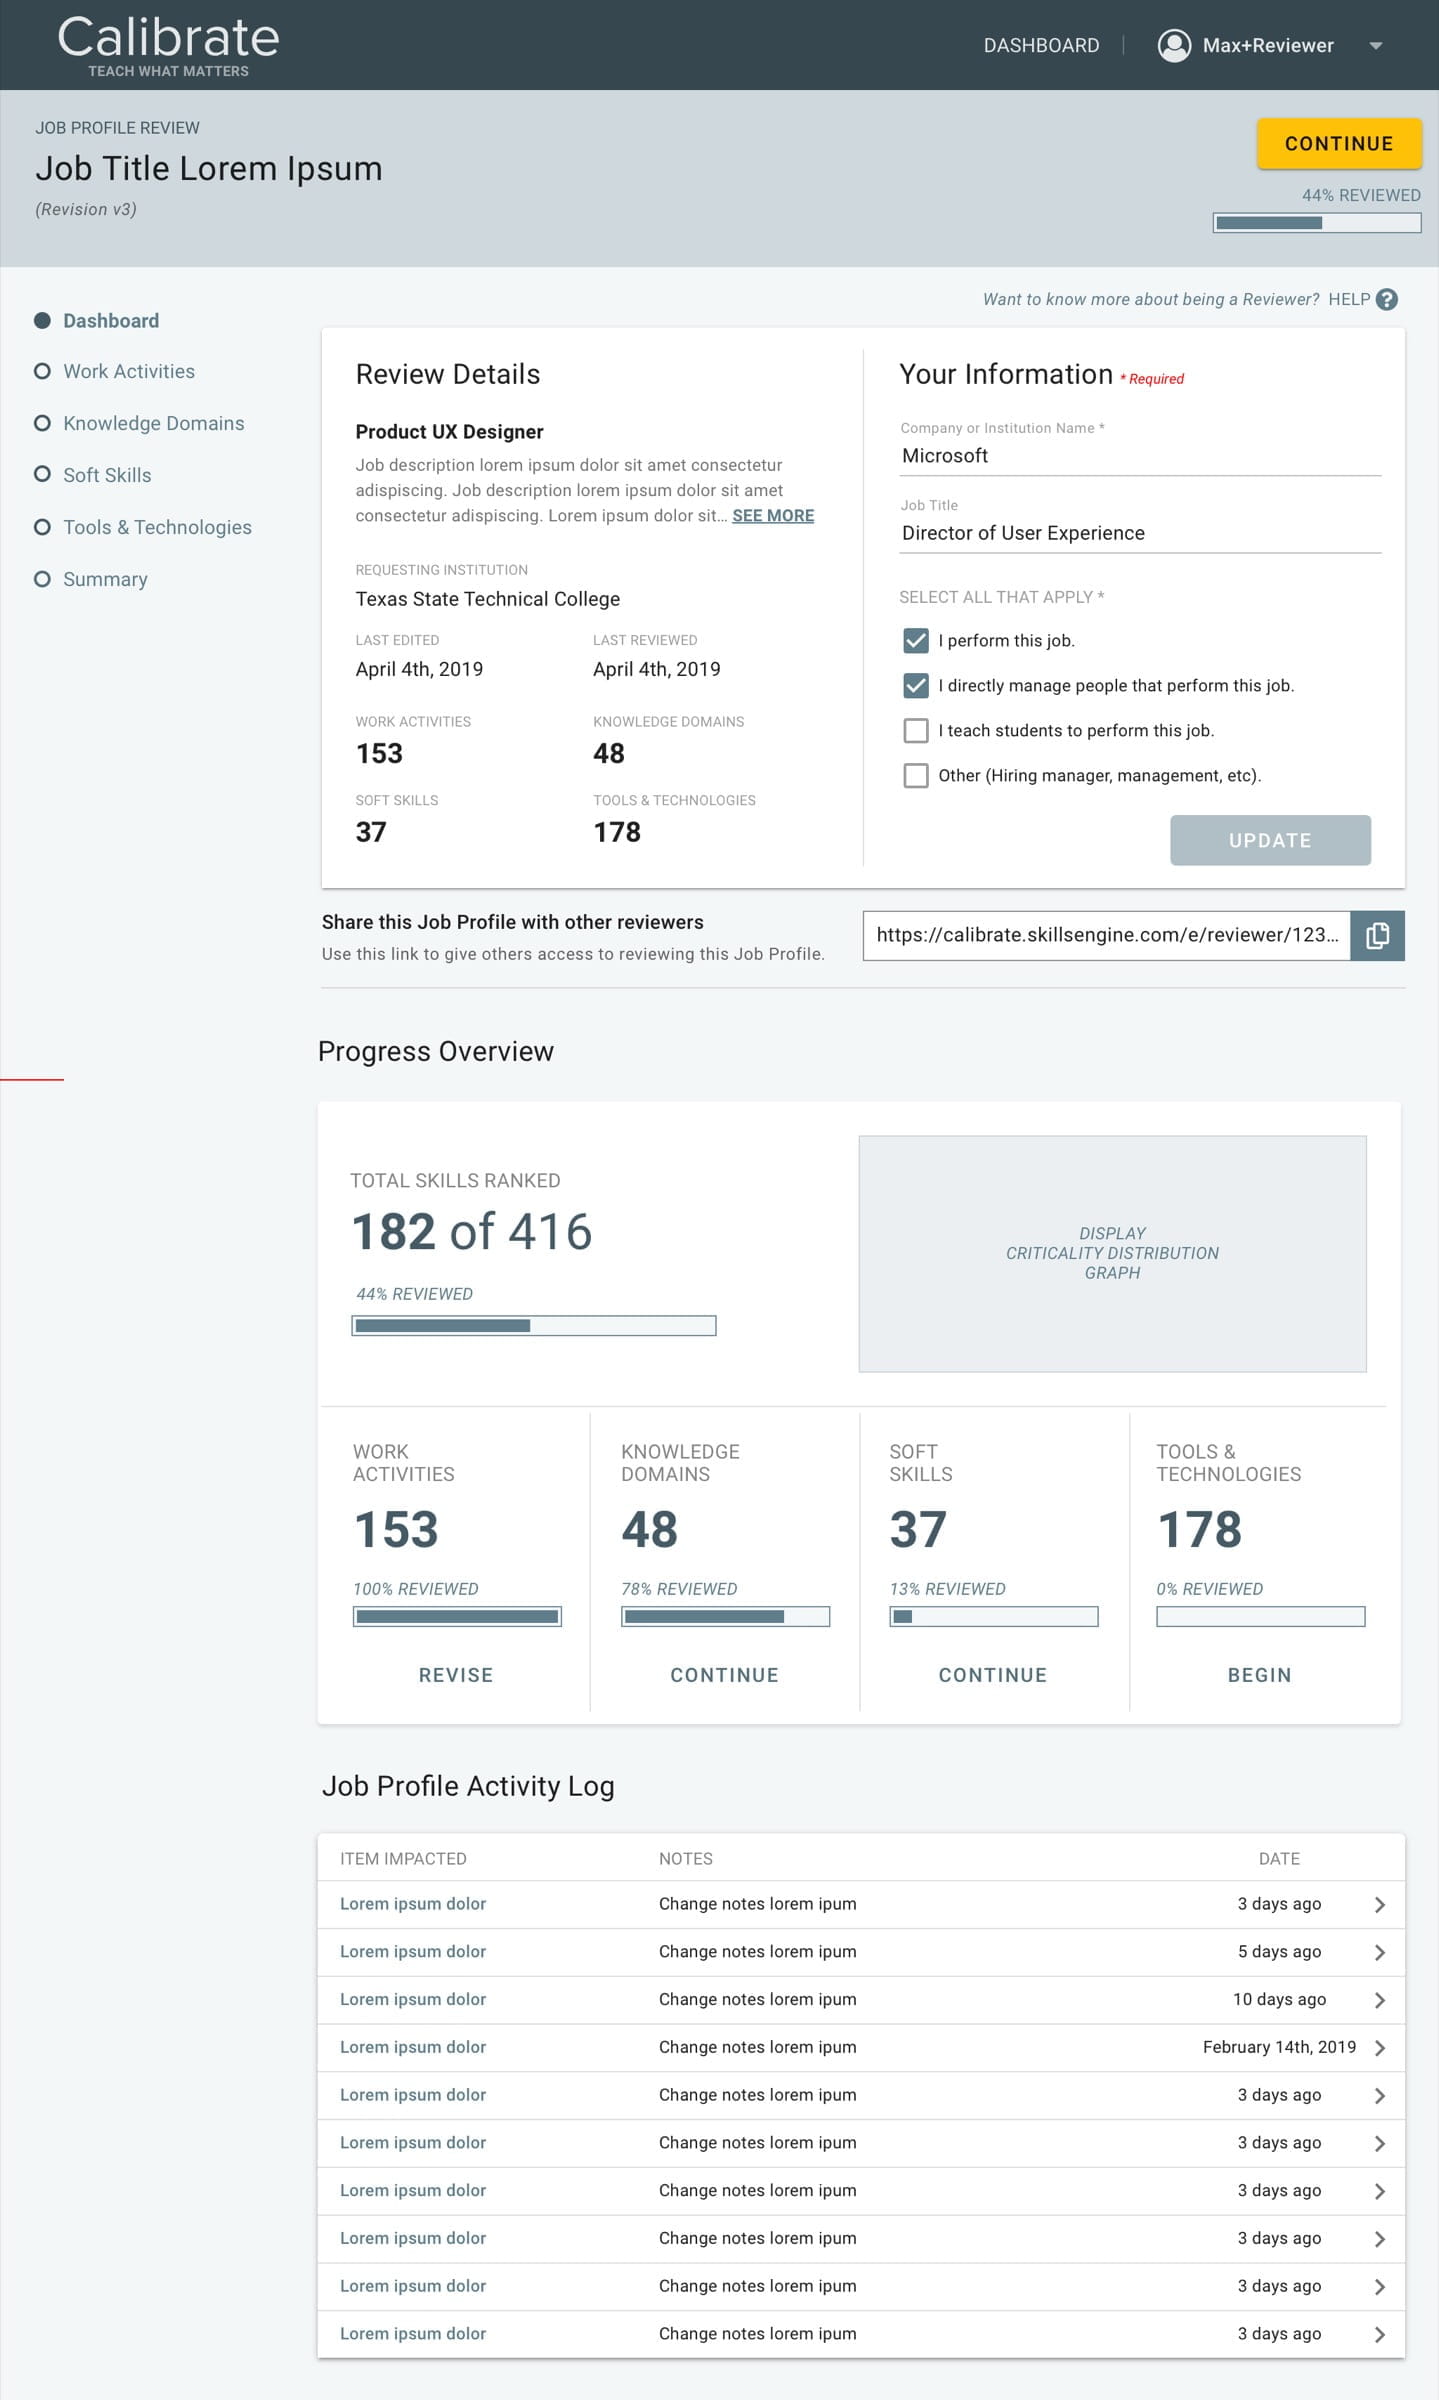Select the Work Activities sidebar bullet
Viewport: 1439px width, 2400px height.
click(42, 371)
